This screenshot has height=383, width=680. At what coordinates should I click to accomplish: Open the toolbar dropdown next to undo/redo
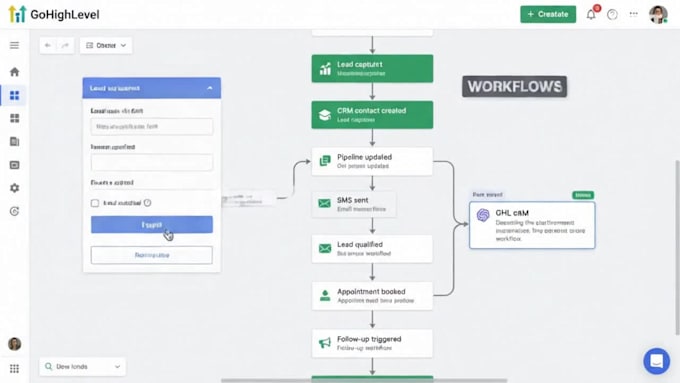[x=106, y=45]
